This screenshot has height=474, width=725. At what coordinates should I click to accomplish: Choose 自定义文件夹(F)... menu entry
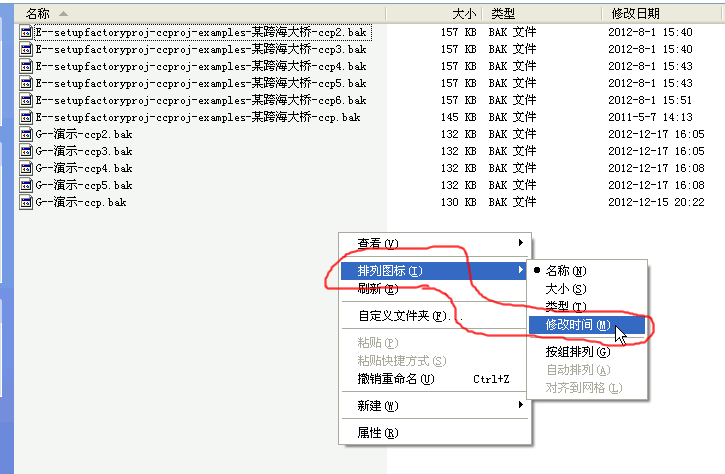click(x=435, y=316)
